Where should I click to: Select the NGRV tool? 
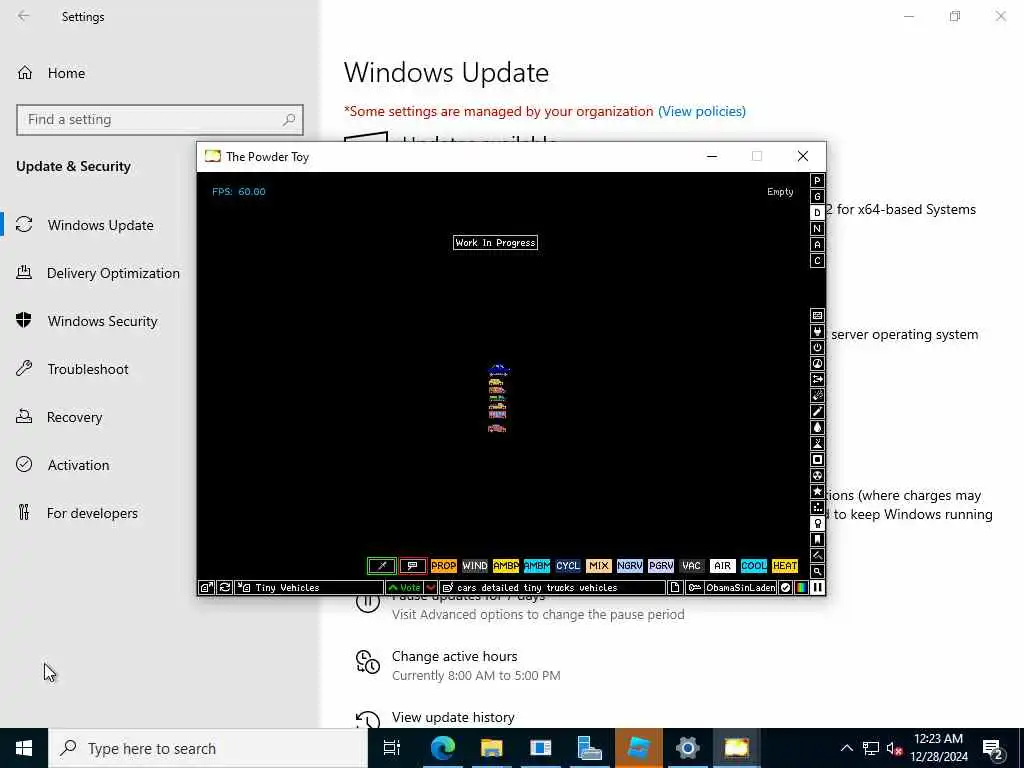click(x=630, y=566)
